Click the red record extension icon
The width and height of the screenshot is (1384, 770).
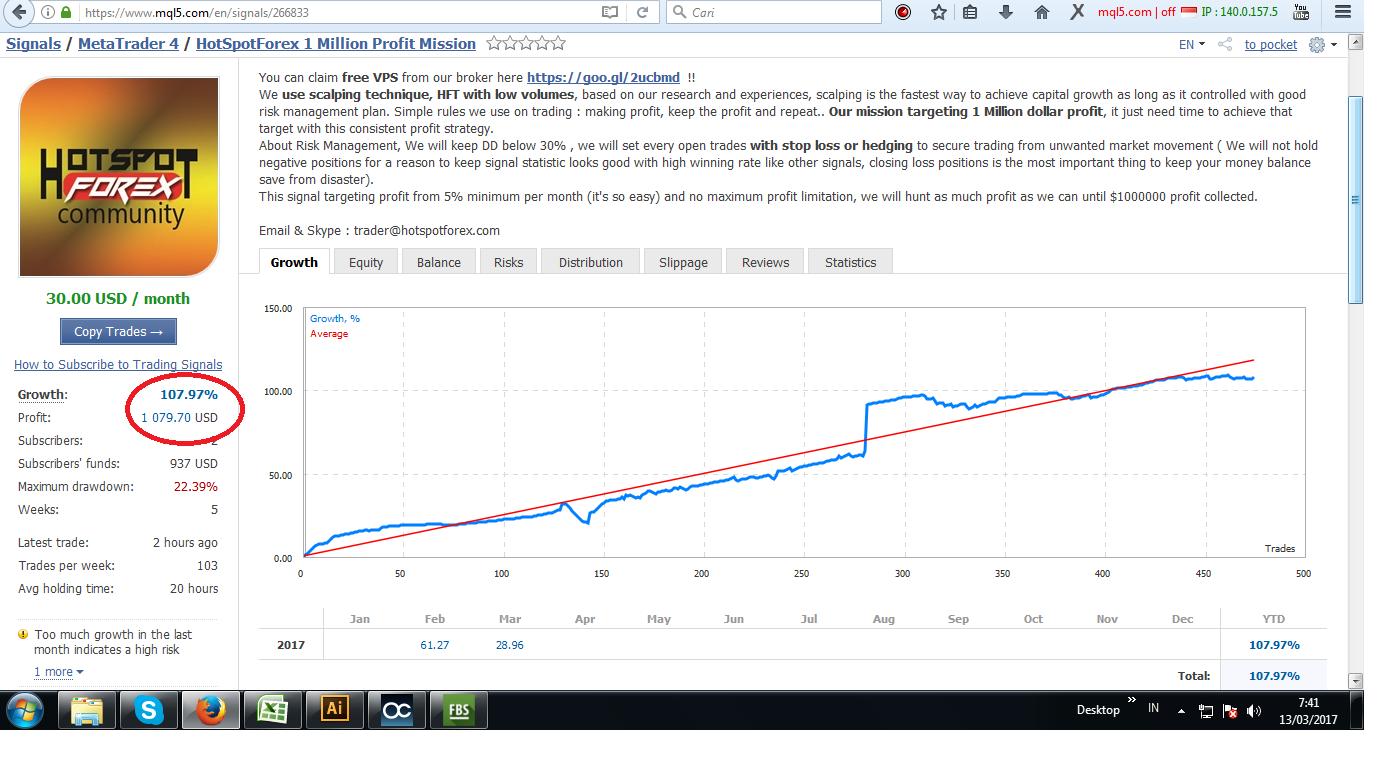pos(904,13)
